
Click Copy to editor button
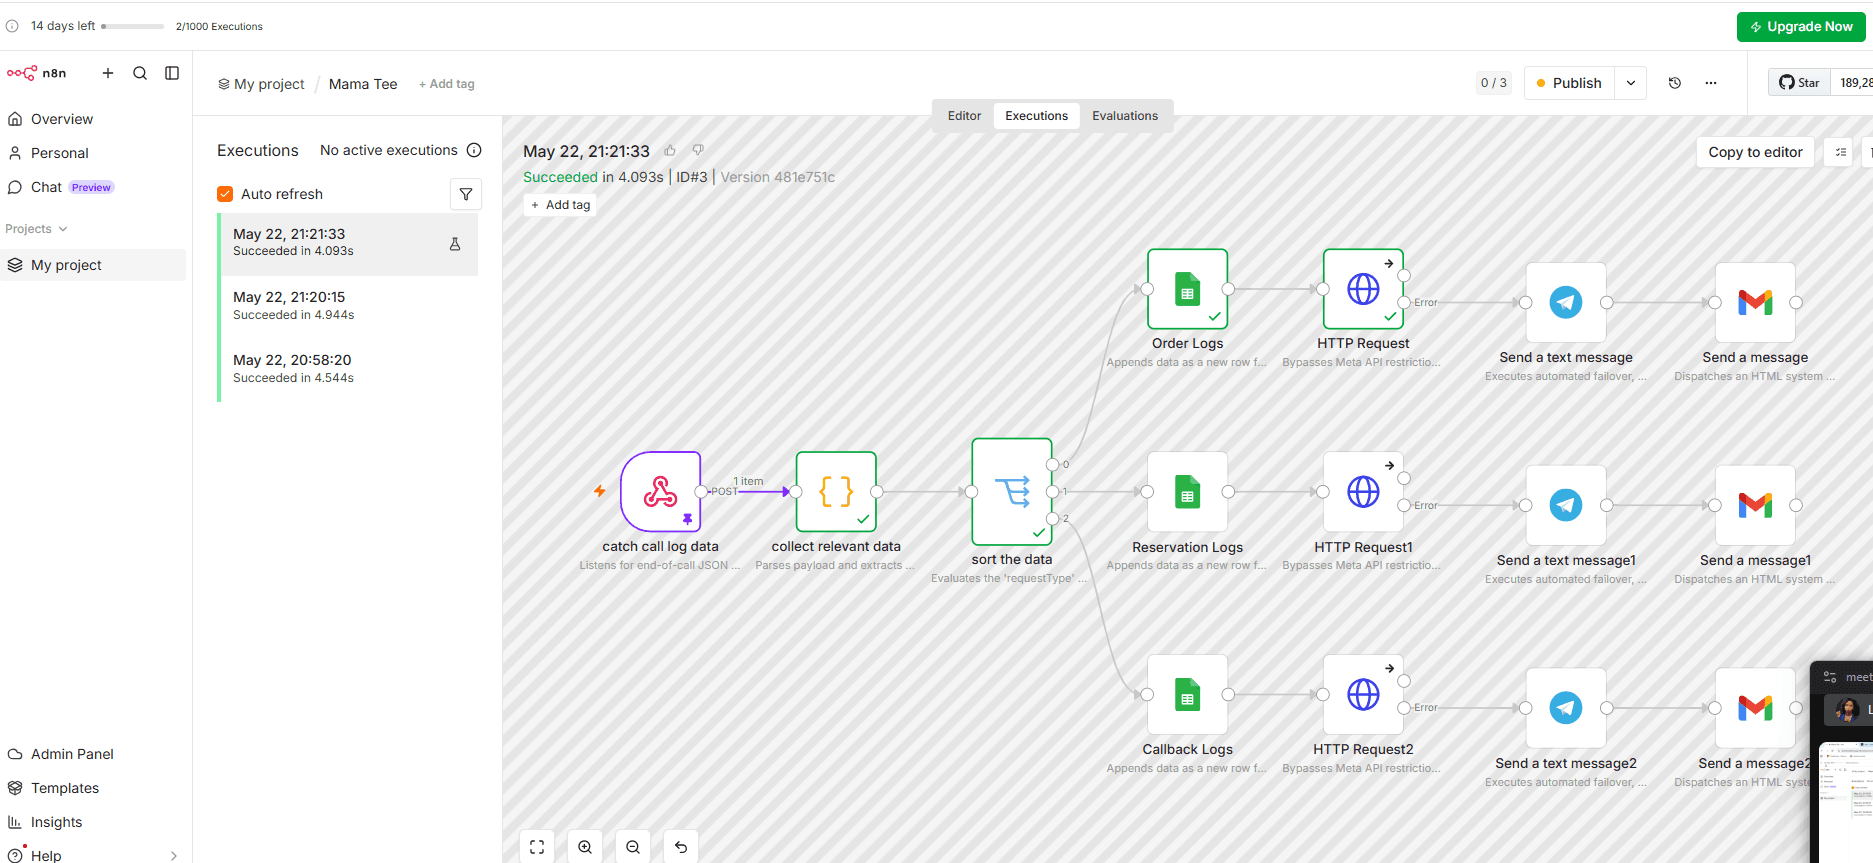click(1755, 152)
